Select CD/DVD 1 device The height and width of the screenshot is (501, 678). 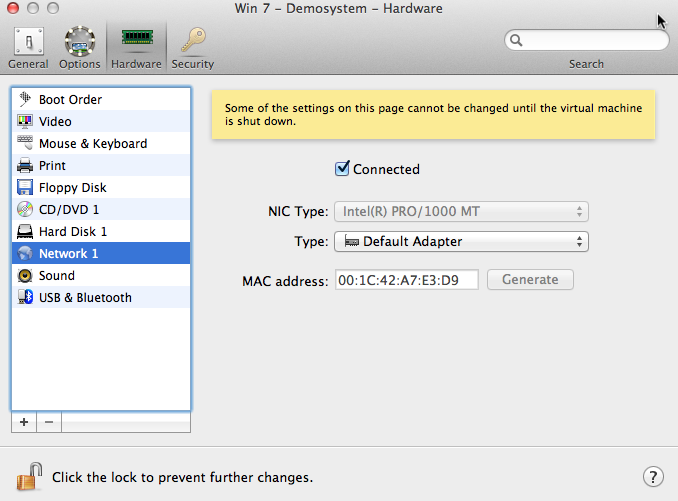[68, 210]
